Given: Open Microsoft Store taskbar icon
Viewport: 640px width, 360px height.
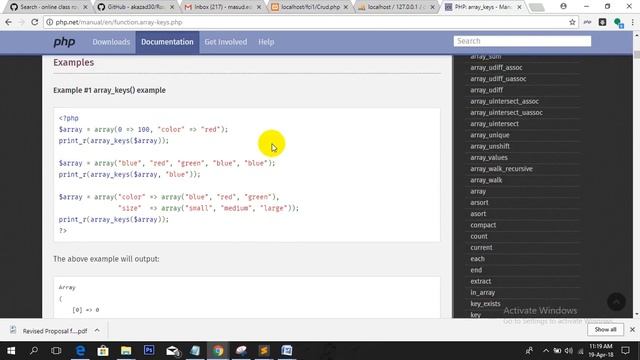Looking at the screenshot, I should click(x=103, y=351).
